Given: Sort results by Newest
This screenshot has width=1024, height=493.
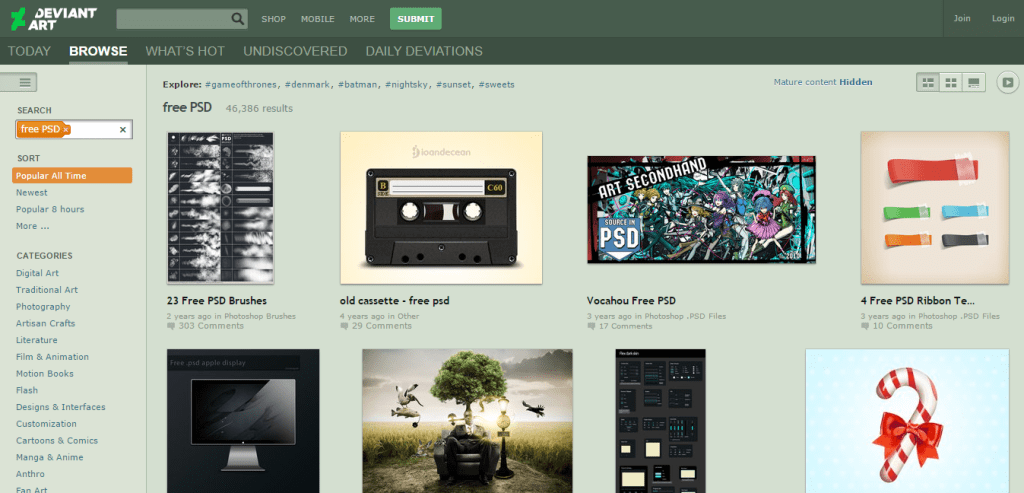Looking at the screenshot, I should pyautogui.click(x=31, y=193).
